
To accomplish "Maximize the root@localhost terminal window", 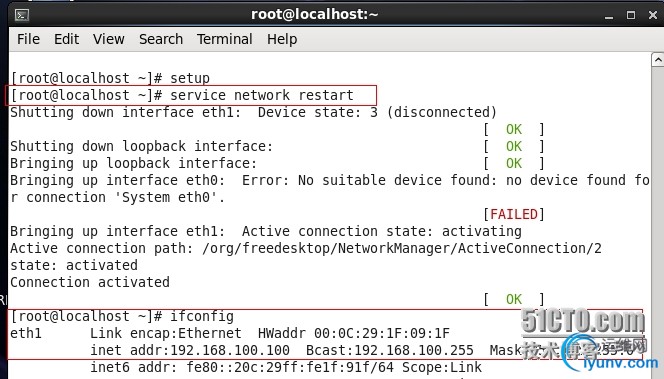I will pos(631,15).
